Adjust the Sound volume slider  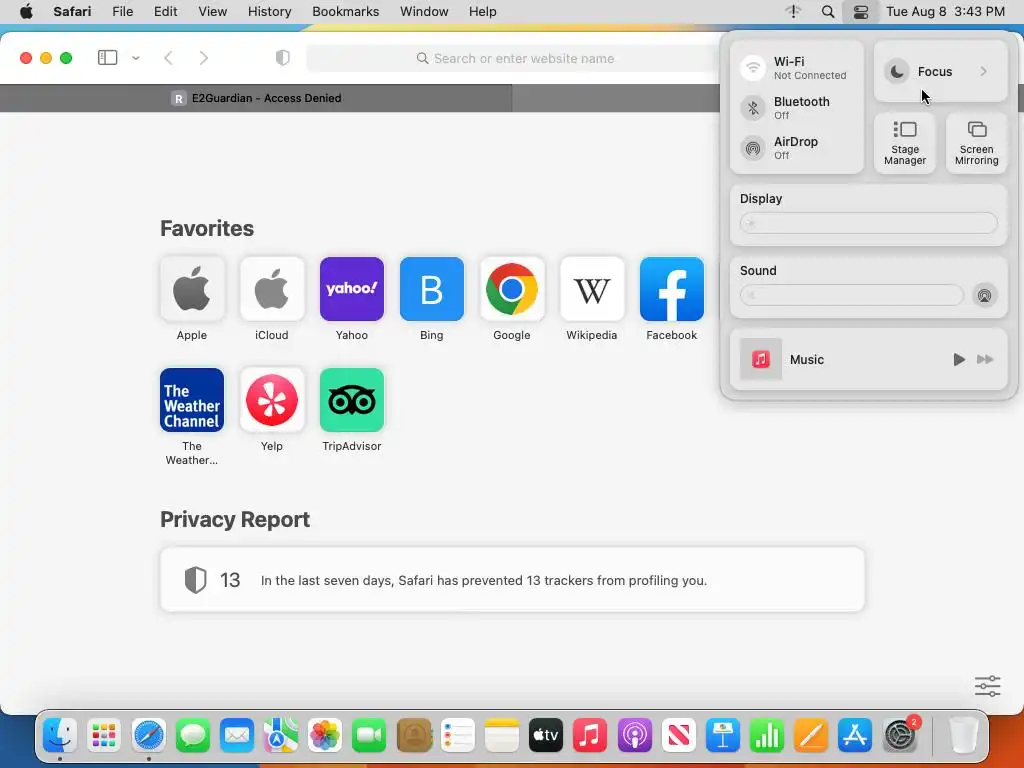coord(852,295)
